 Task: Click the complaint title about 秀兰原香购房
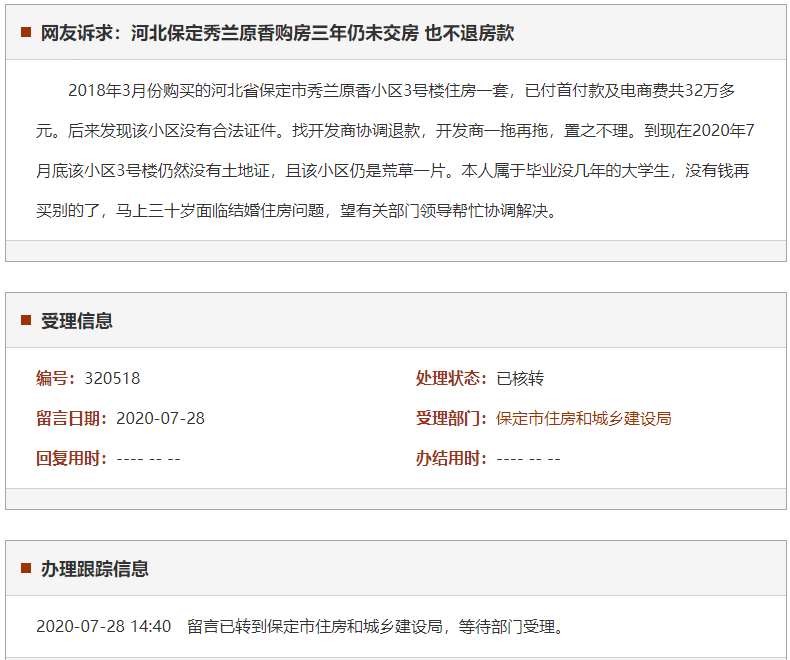[277, 33]
